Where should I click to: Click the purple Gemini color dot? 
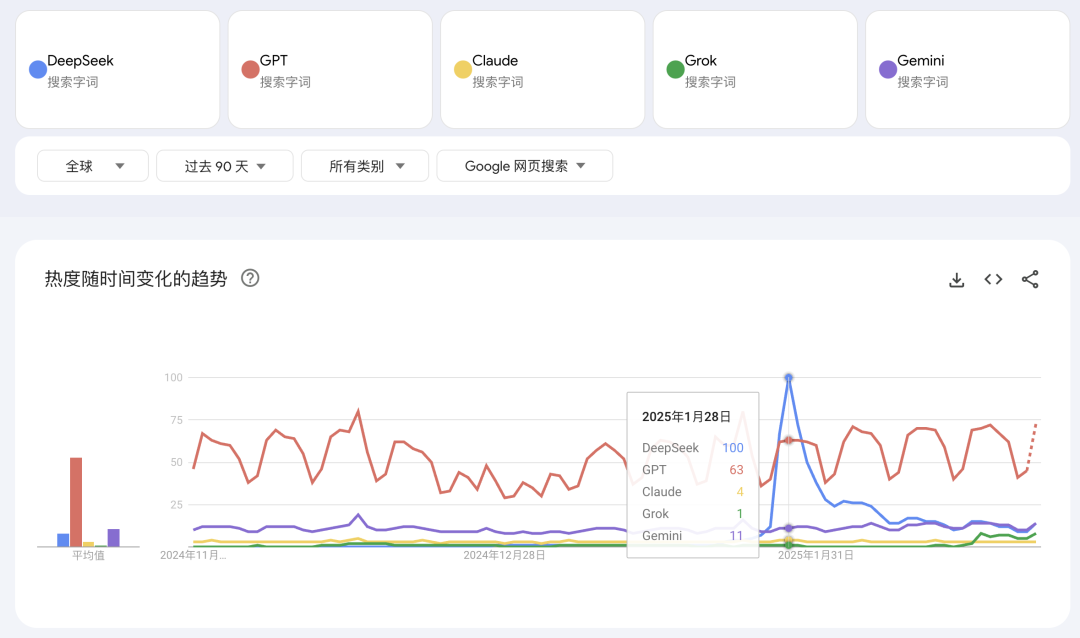888,69
